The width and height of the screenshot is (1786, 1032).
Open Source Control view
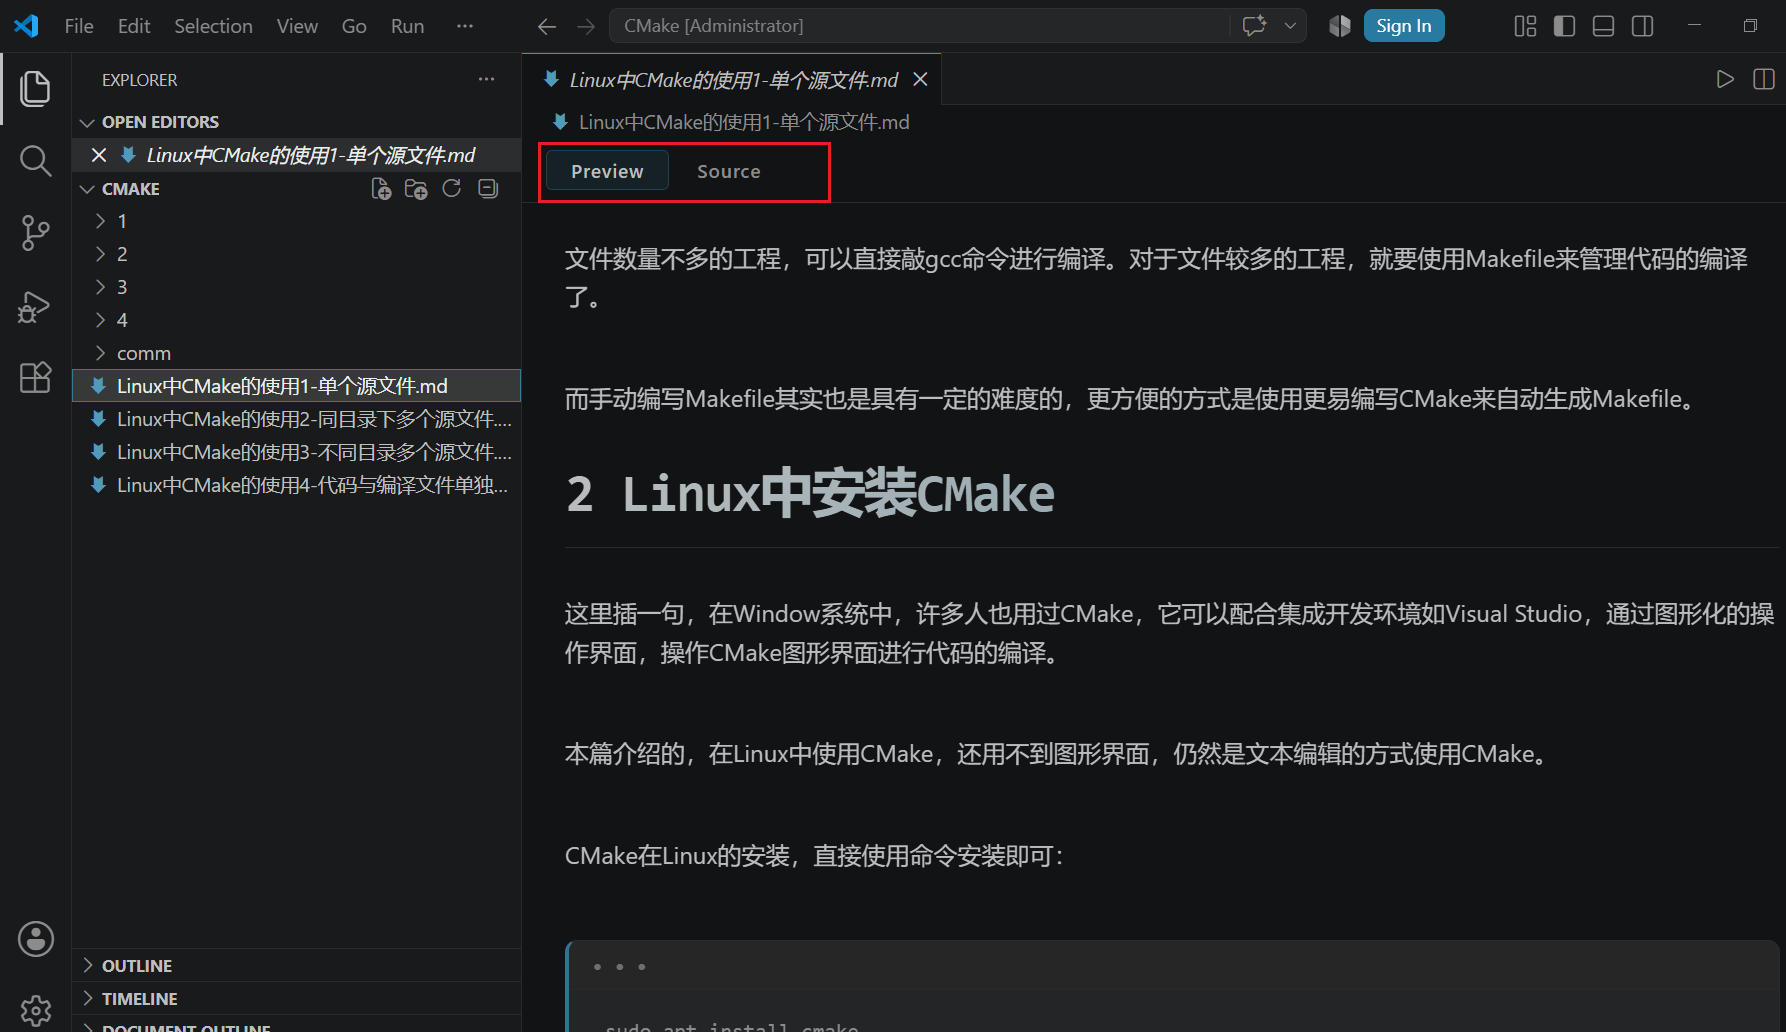pyautogui.click(x=35, y=233)
